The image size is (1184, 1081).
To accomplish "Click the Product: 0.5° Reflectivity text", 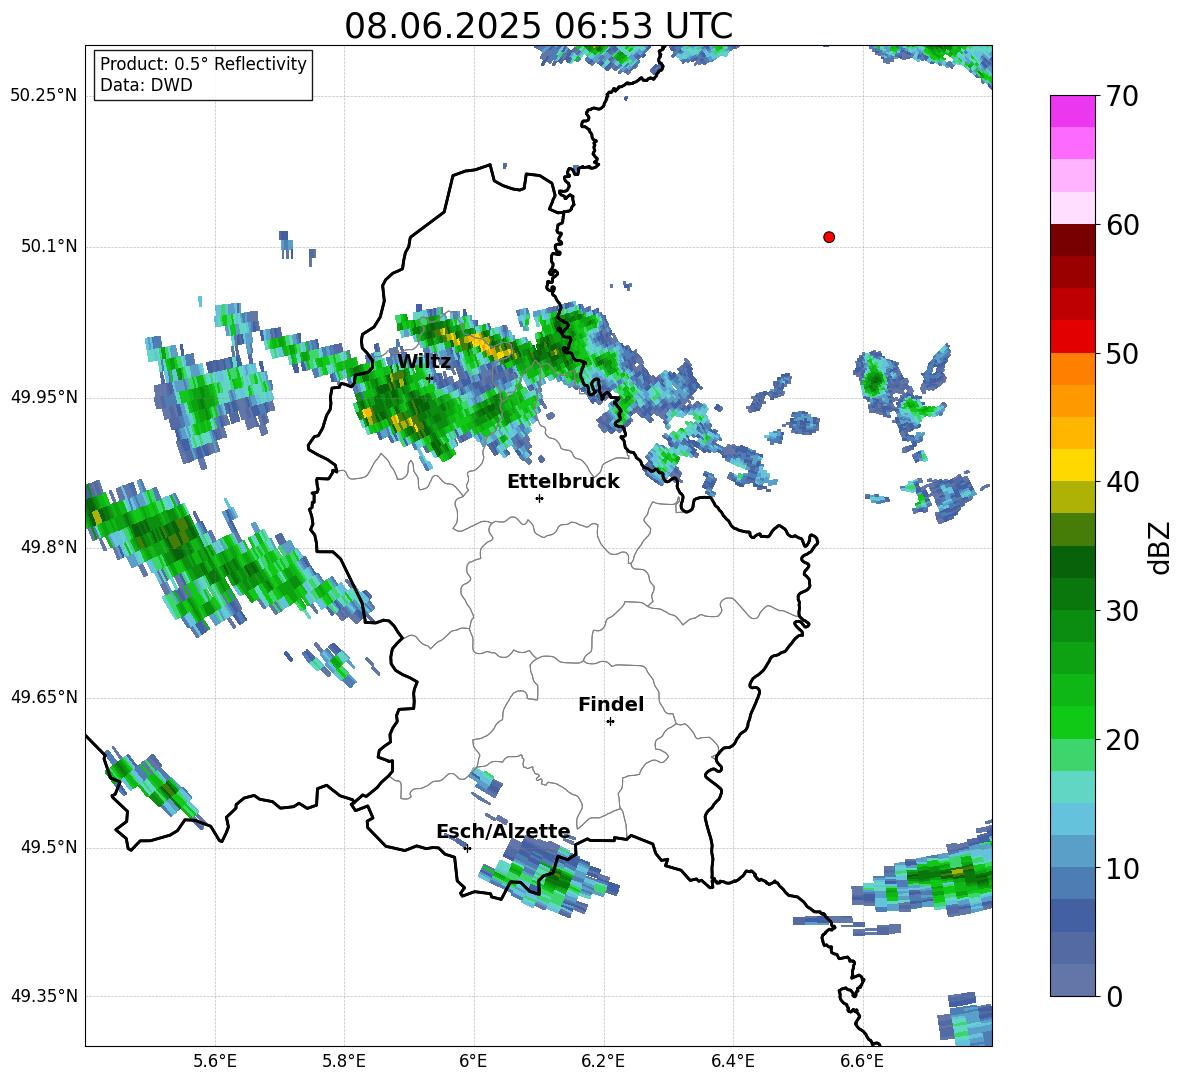I will [x=203, y=63].
